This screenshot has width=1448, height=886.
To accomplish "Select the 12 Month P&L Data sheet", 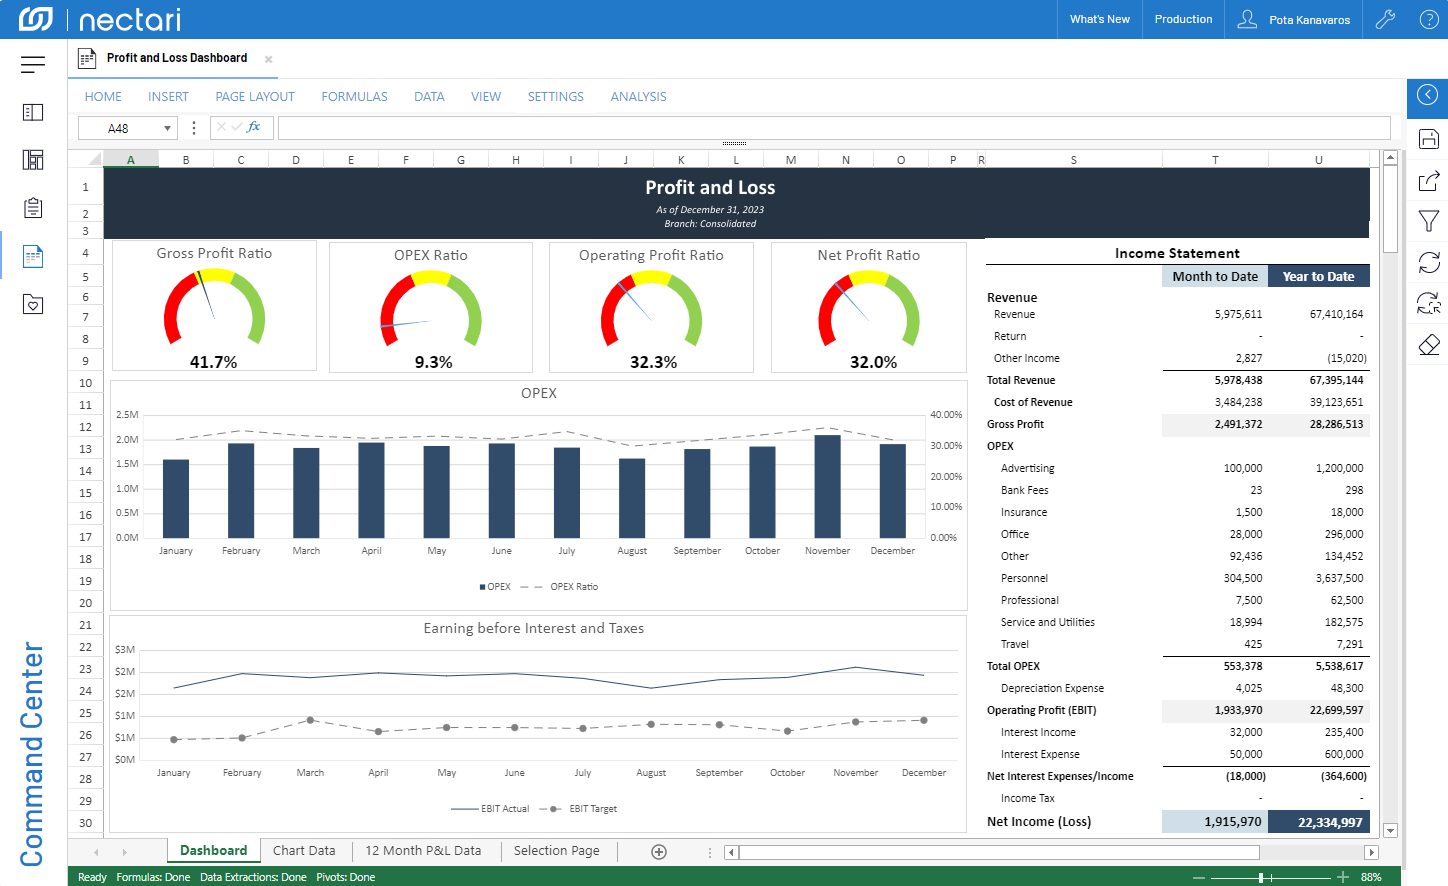I will 423,851.
